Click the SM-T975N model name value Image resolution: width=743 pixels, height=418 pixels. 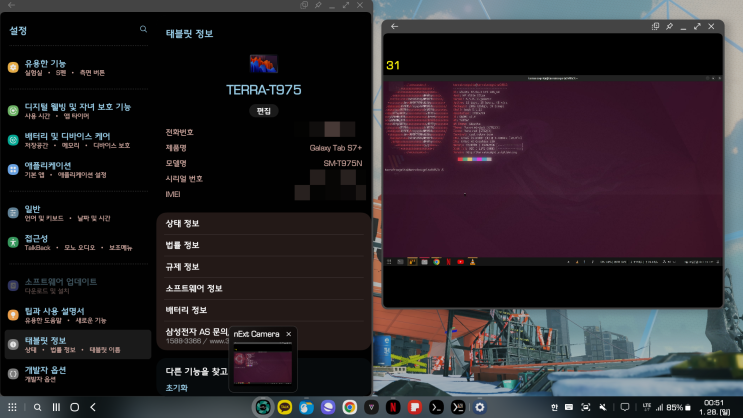click(343, 163)
